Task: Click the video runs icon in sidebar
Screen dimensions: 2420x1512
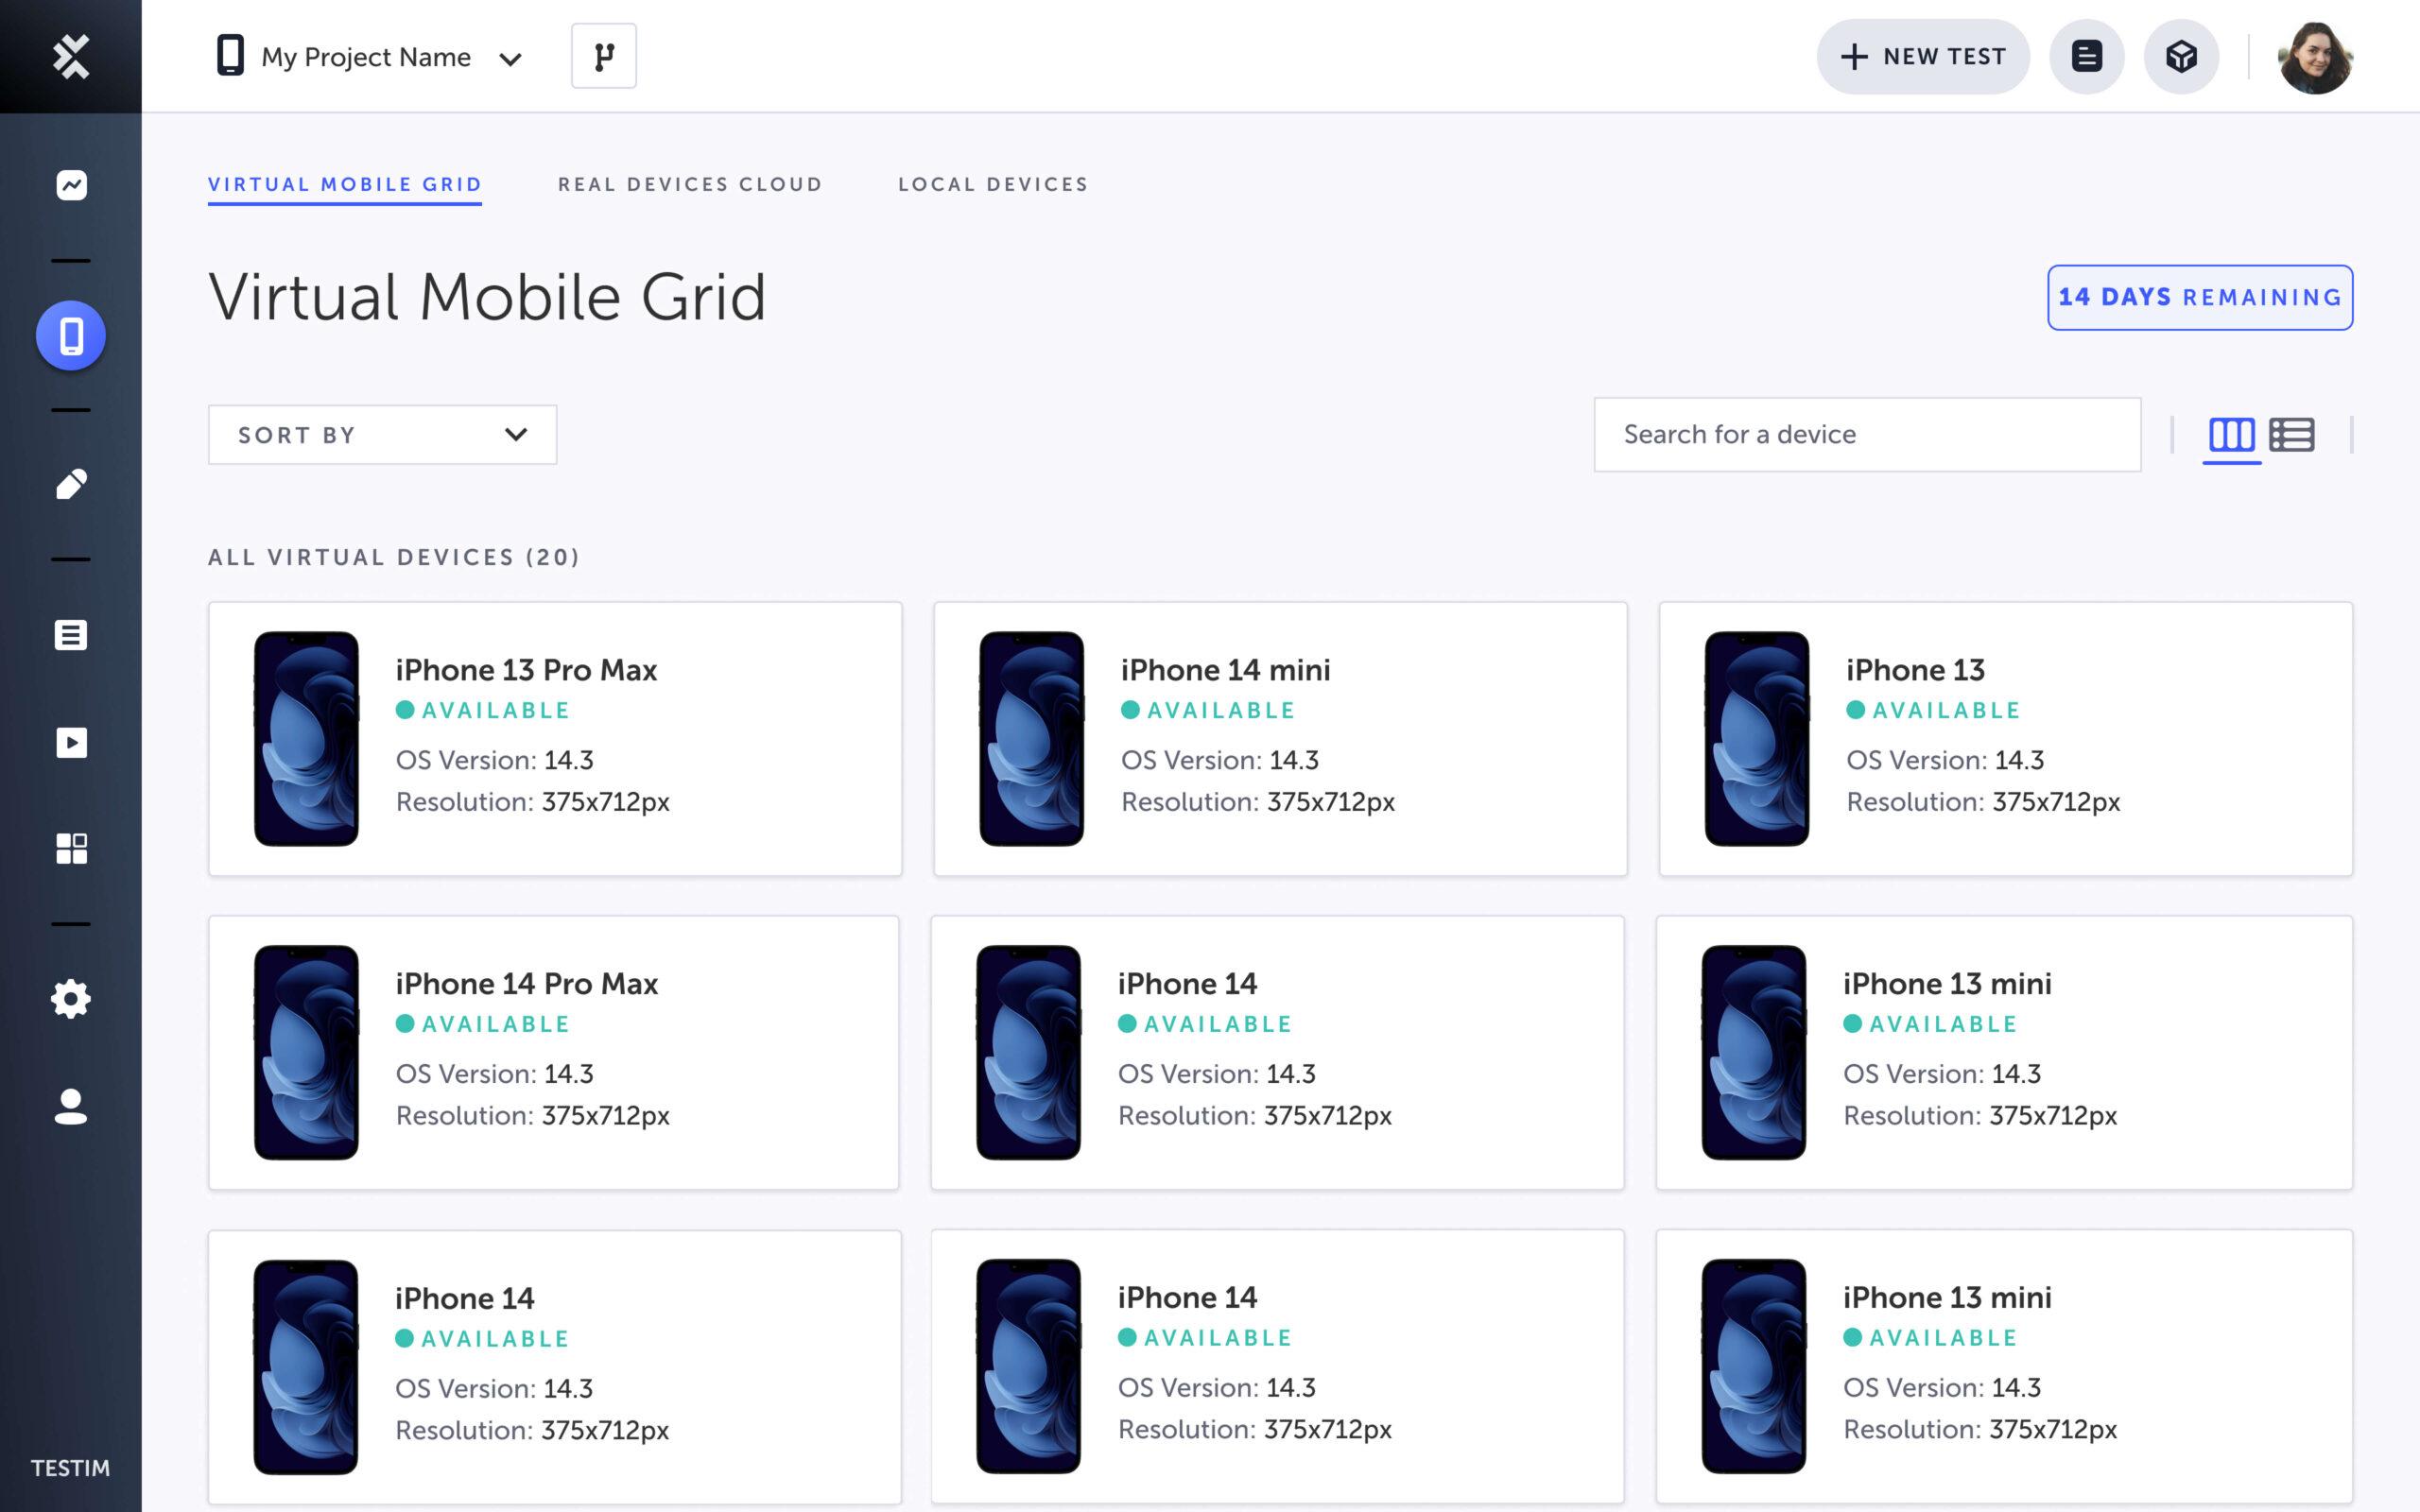Action: click(x=70, y=742)
